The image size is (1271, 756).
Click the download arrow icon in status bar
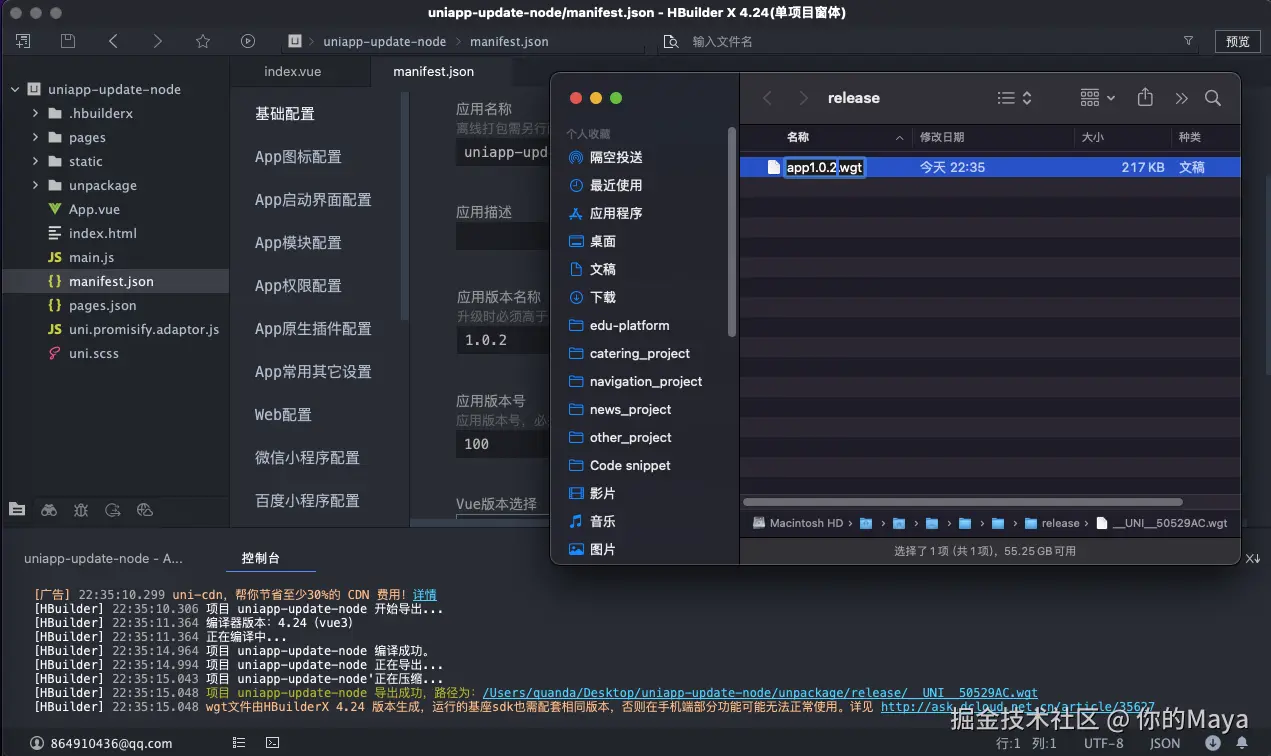pos(1213,743)
